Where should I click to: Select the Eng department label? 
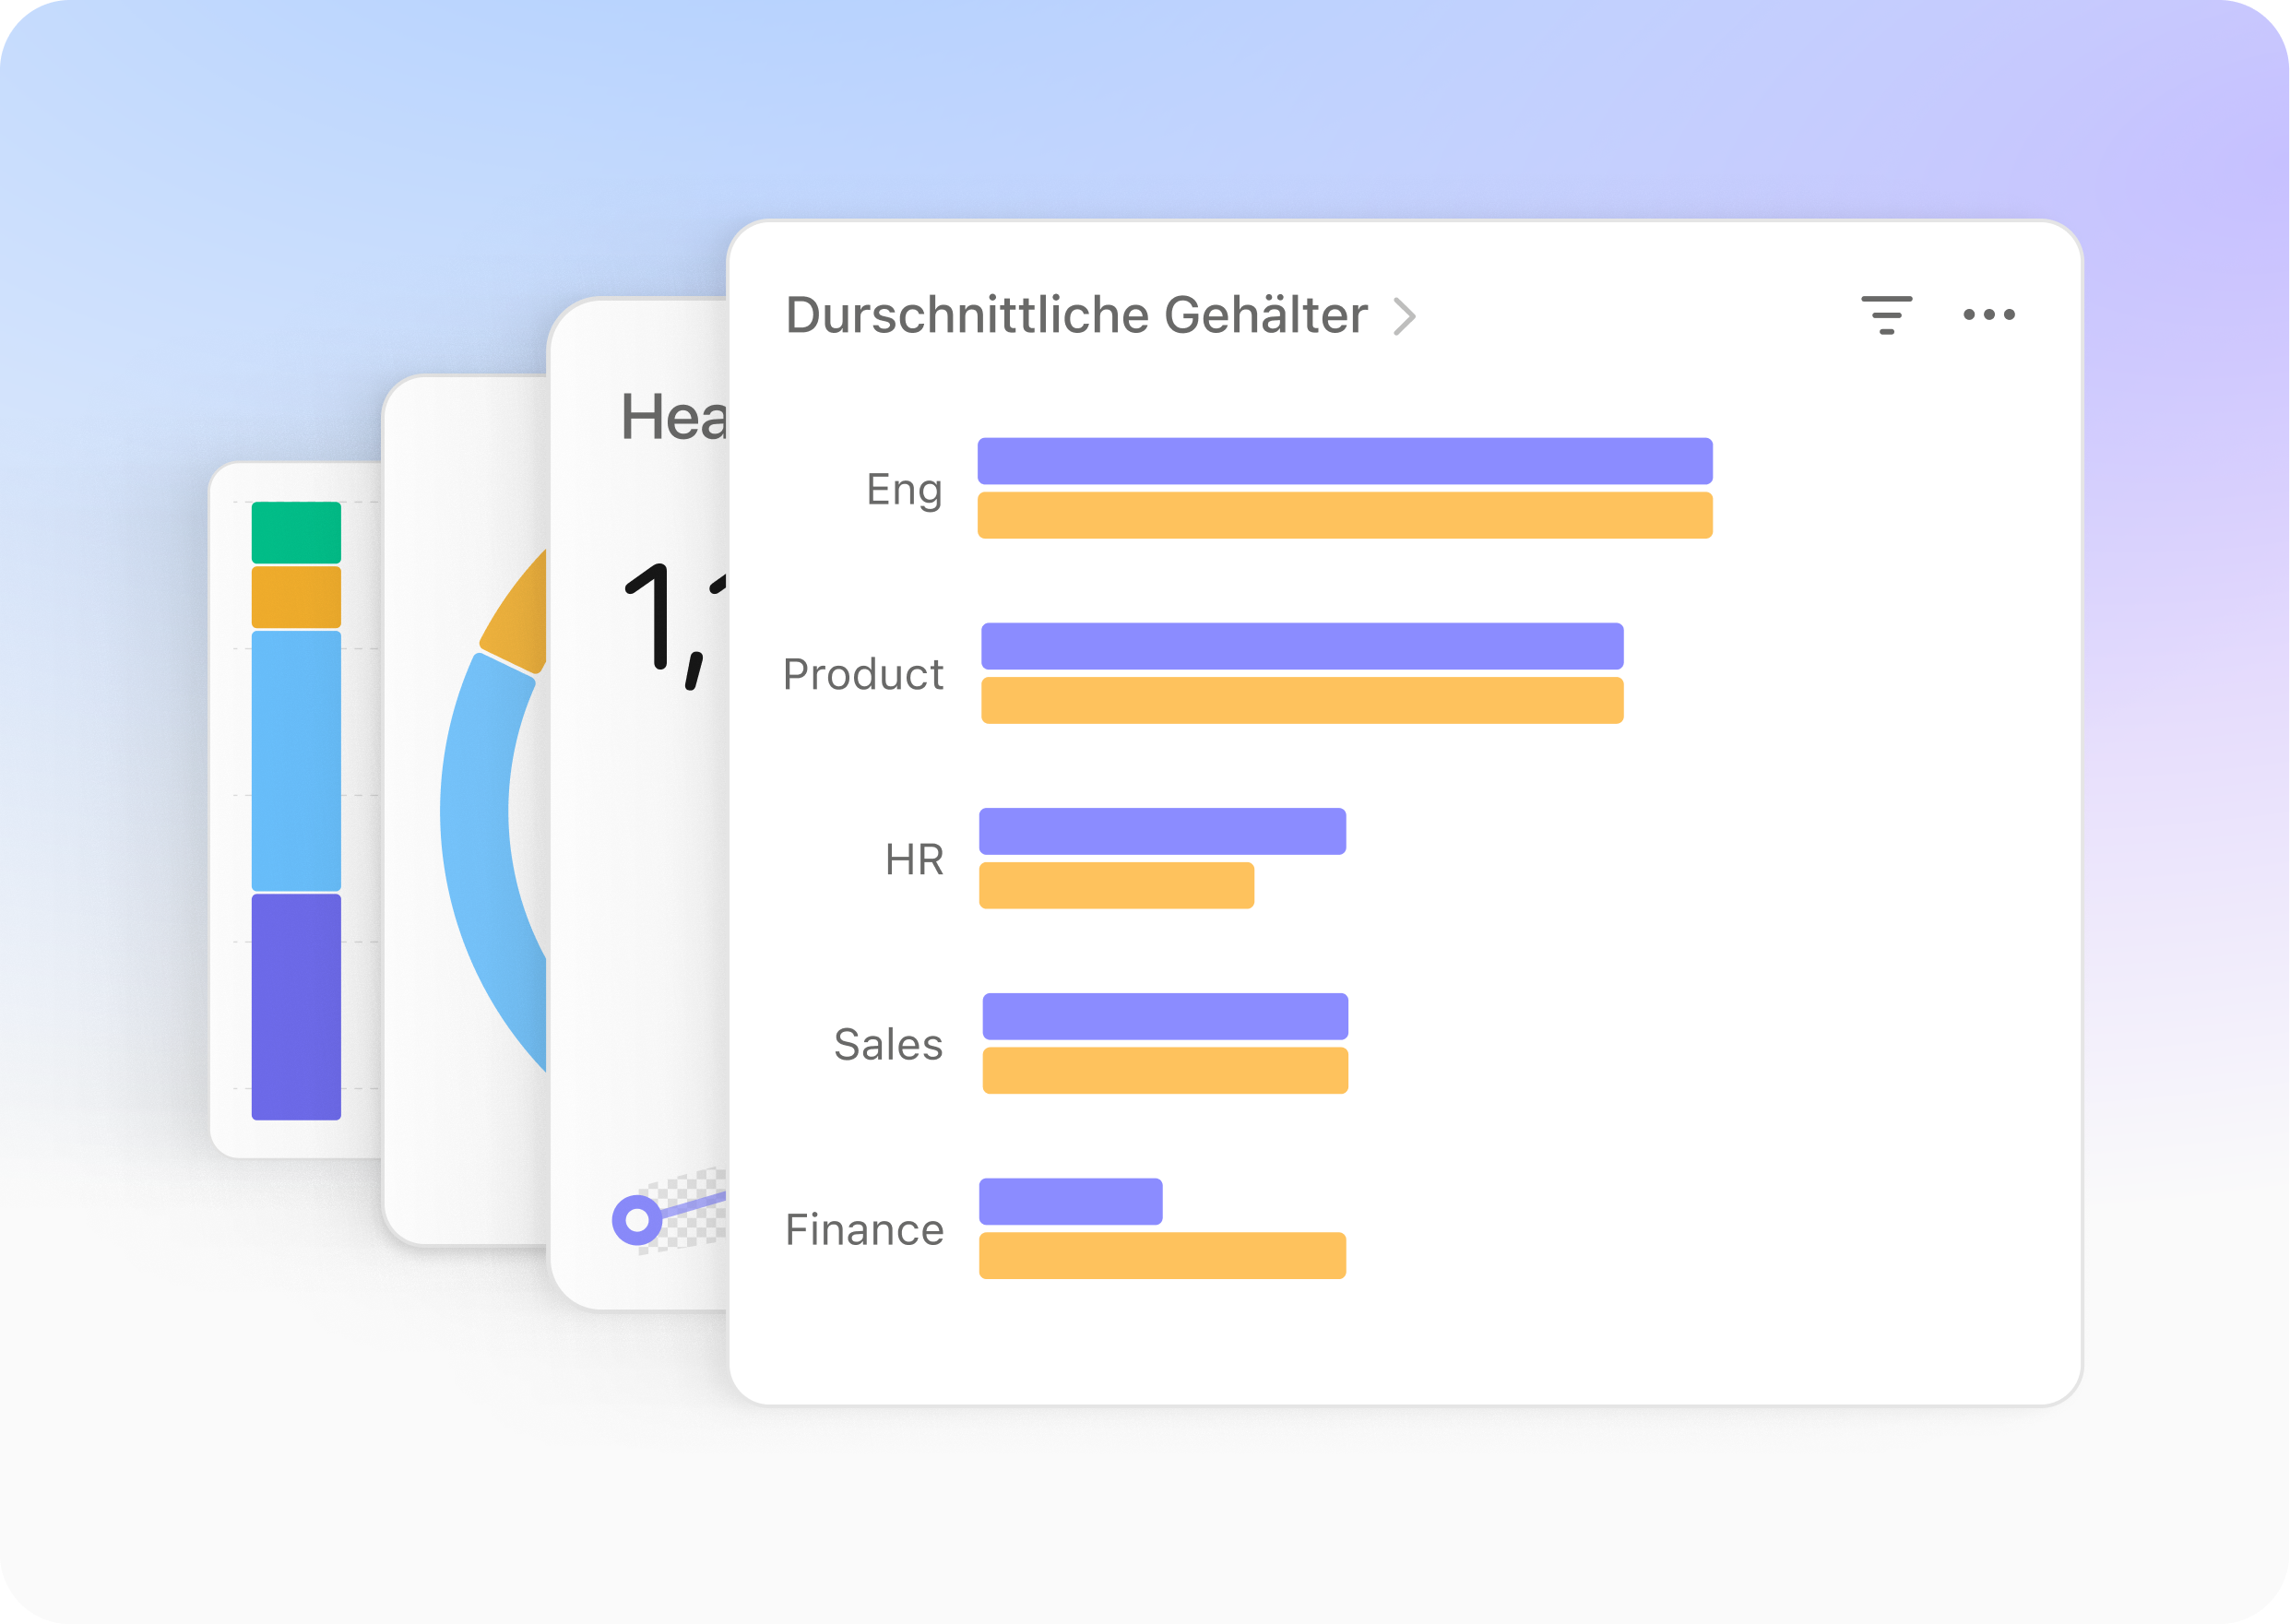[x=904, y=490]
